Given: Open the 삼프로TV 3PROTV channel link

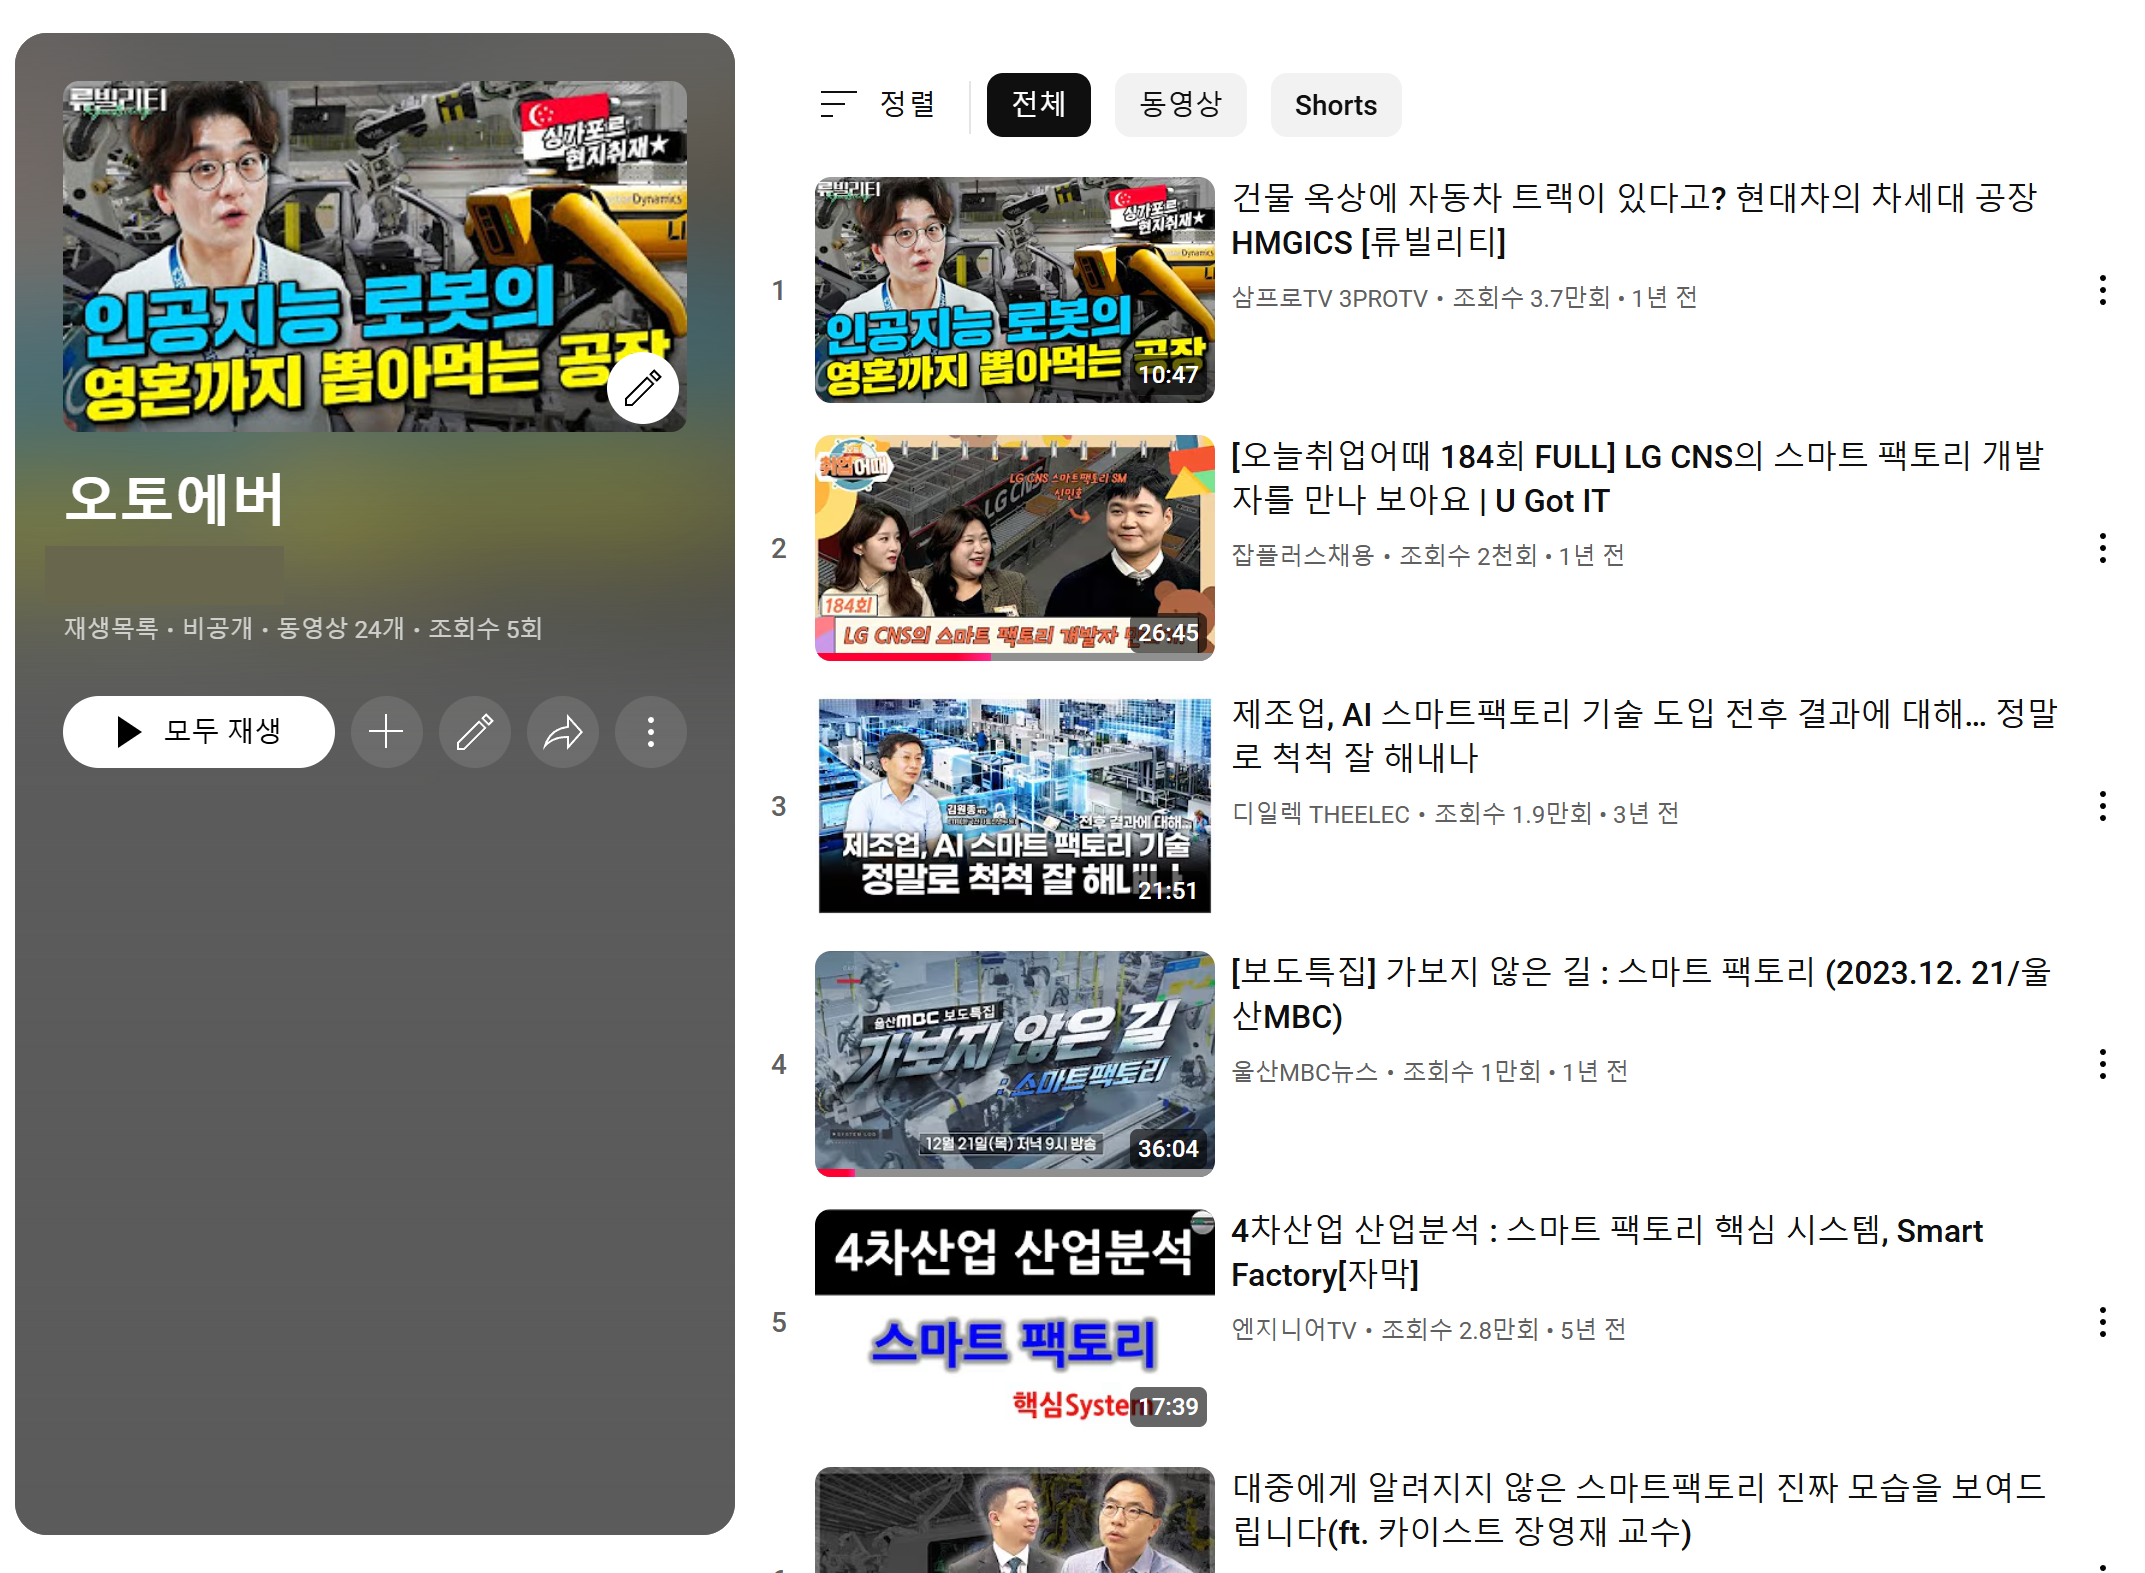Looking at the screenshot, I should point(1329,298).
